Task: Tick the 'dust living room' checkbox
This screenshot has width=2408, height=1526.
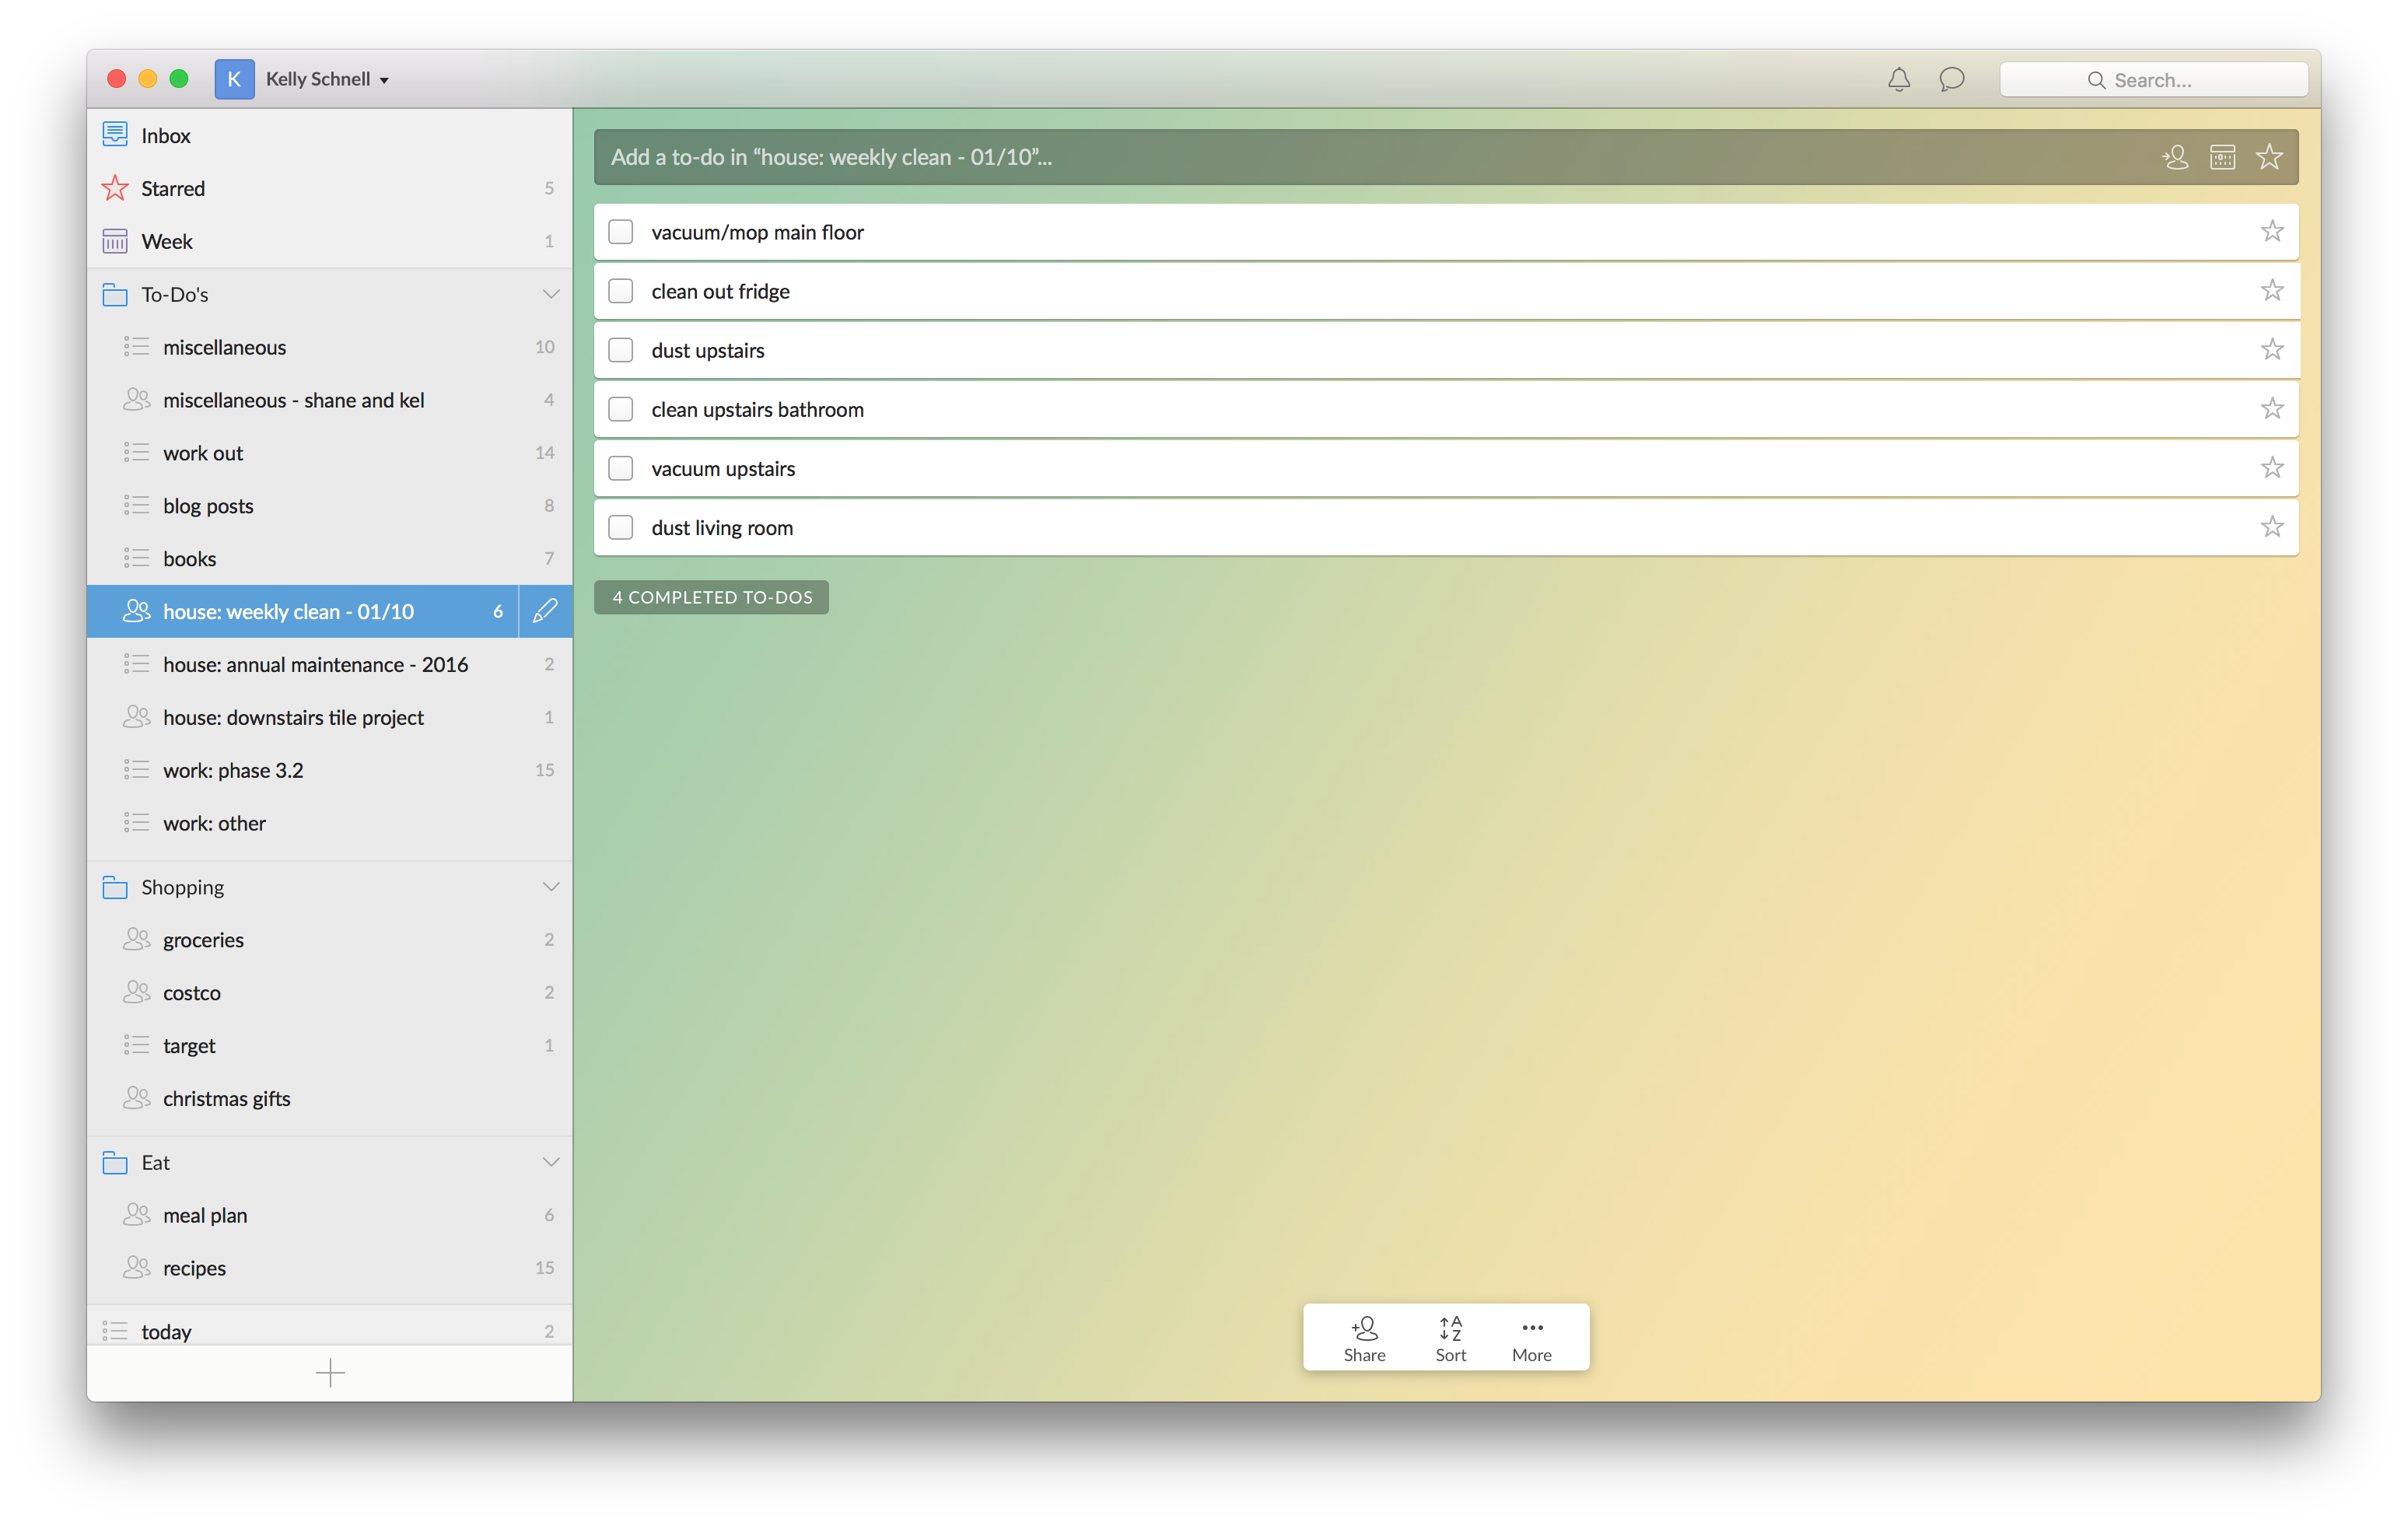Action: pyautogui.click(x=621, y=527)
